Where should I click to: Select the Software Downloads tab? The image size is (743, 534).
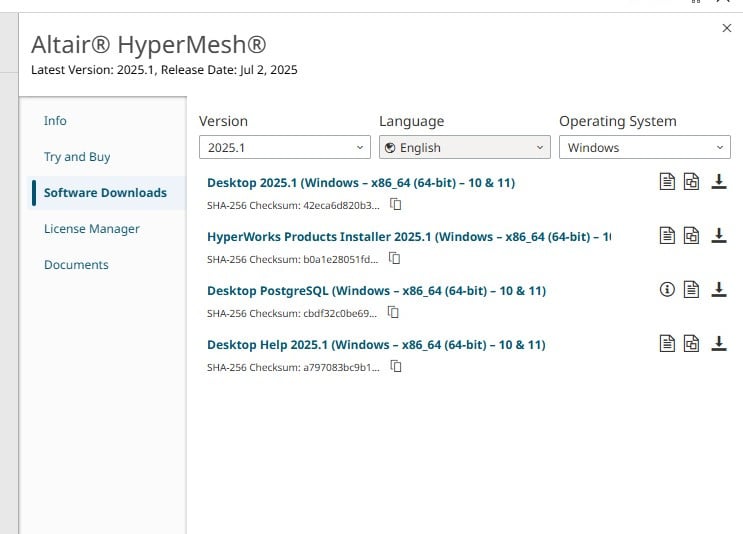coord(105,193)
